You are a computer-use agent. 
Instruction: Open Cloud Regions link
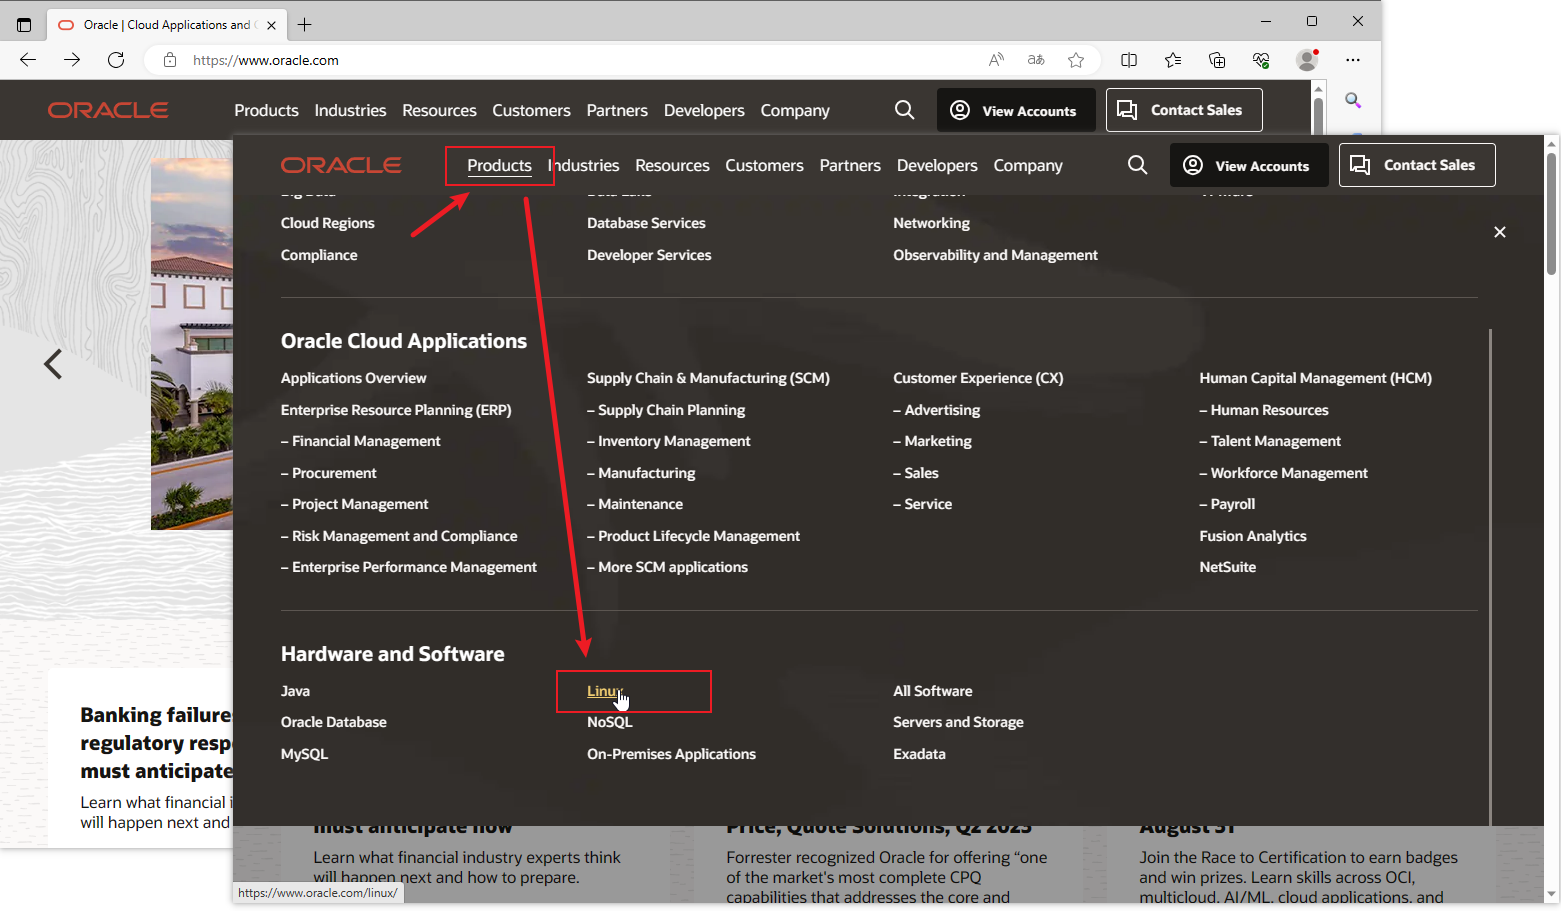pos(327,223)
